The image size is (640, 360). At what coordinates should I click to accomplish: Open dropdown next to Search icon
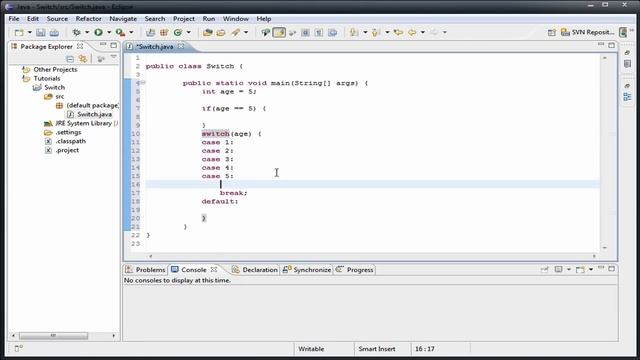pos(246,32)
